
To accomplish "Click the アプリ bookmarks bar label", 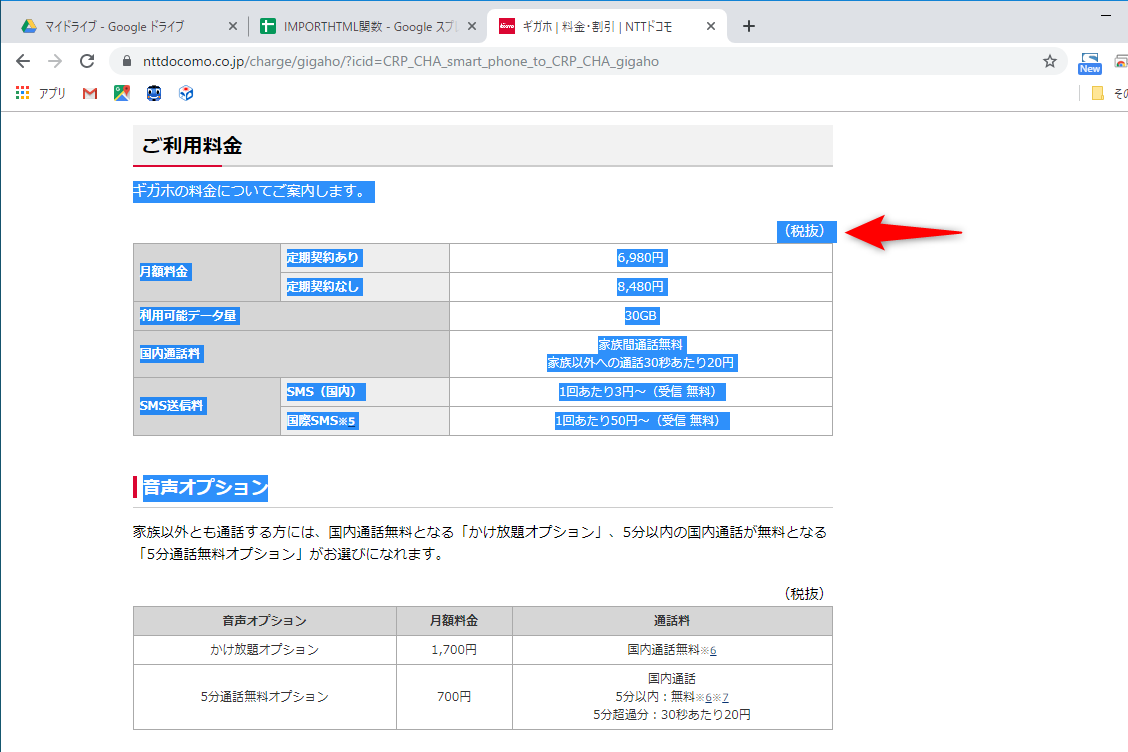I will (52, 93).
